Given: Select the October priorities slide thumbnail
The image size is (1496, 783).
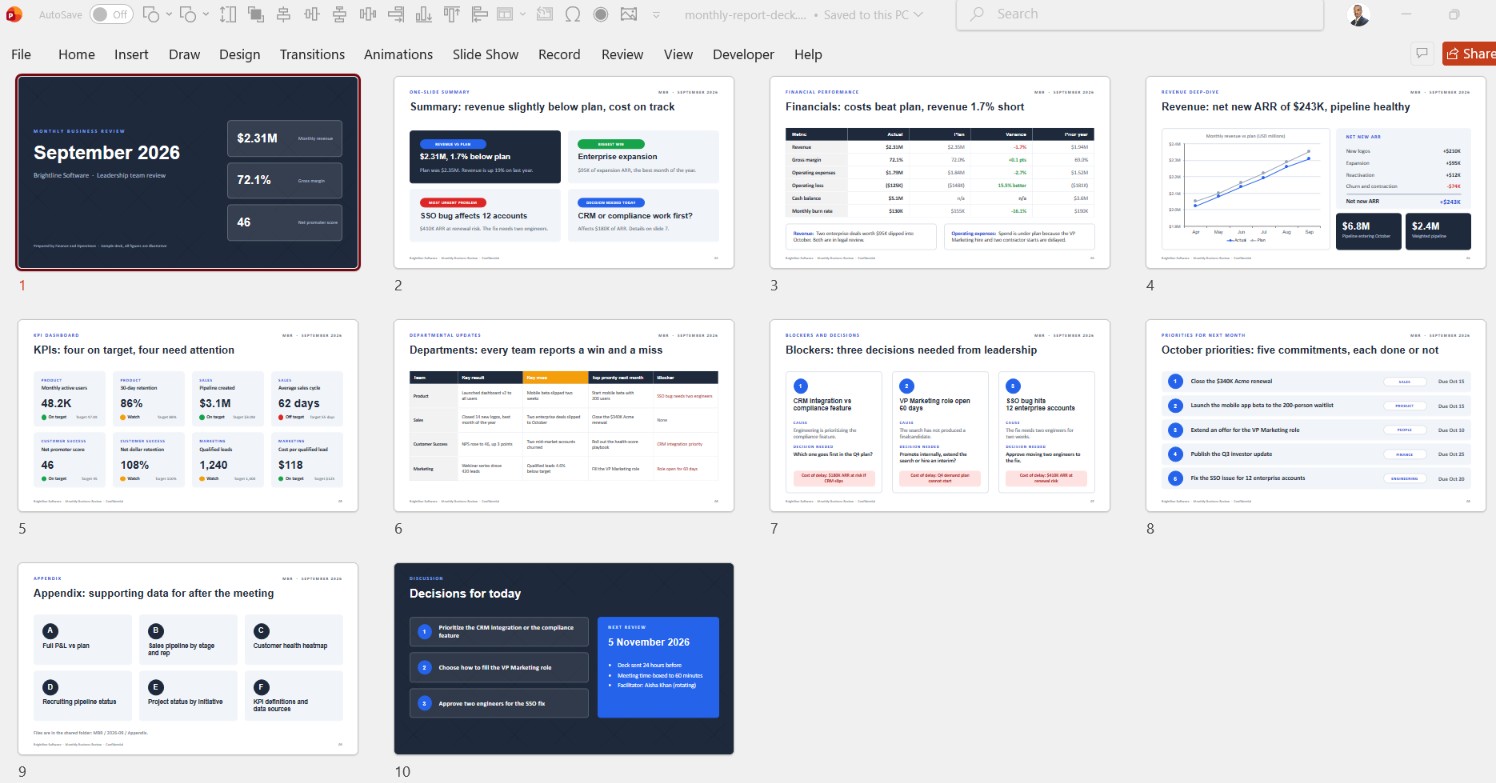Looking at the screenshot, I should (x=1315, y=415).
